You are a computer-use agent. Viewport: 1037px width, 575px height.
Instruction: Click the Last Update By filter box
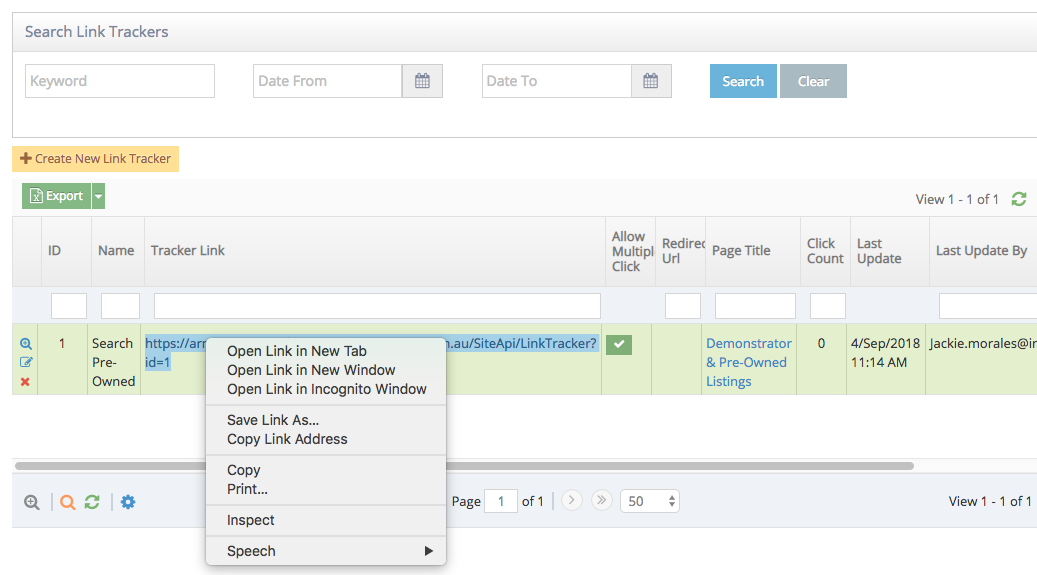(988, 306)
